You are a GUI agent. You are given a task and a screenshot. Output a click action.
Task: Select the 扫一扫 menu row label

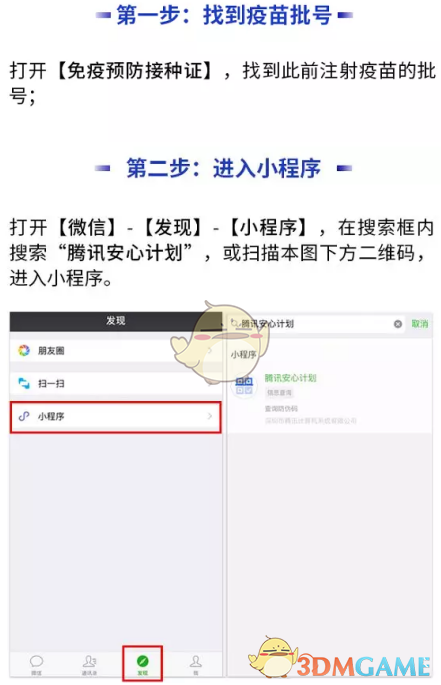[51, 384]
